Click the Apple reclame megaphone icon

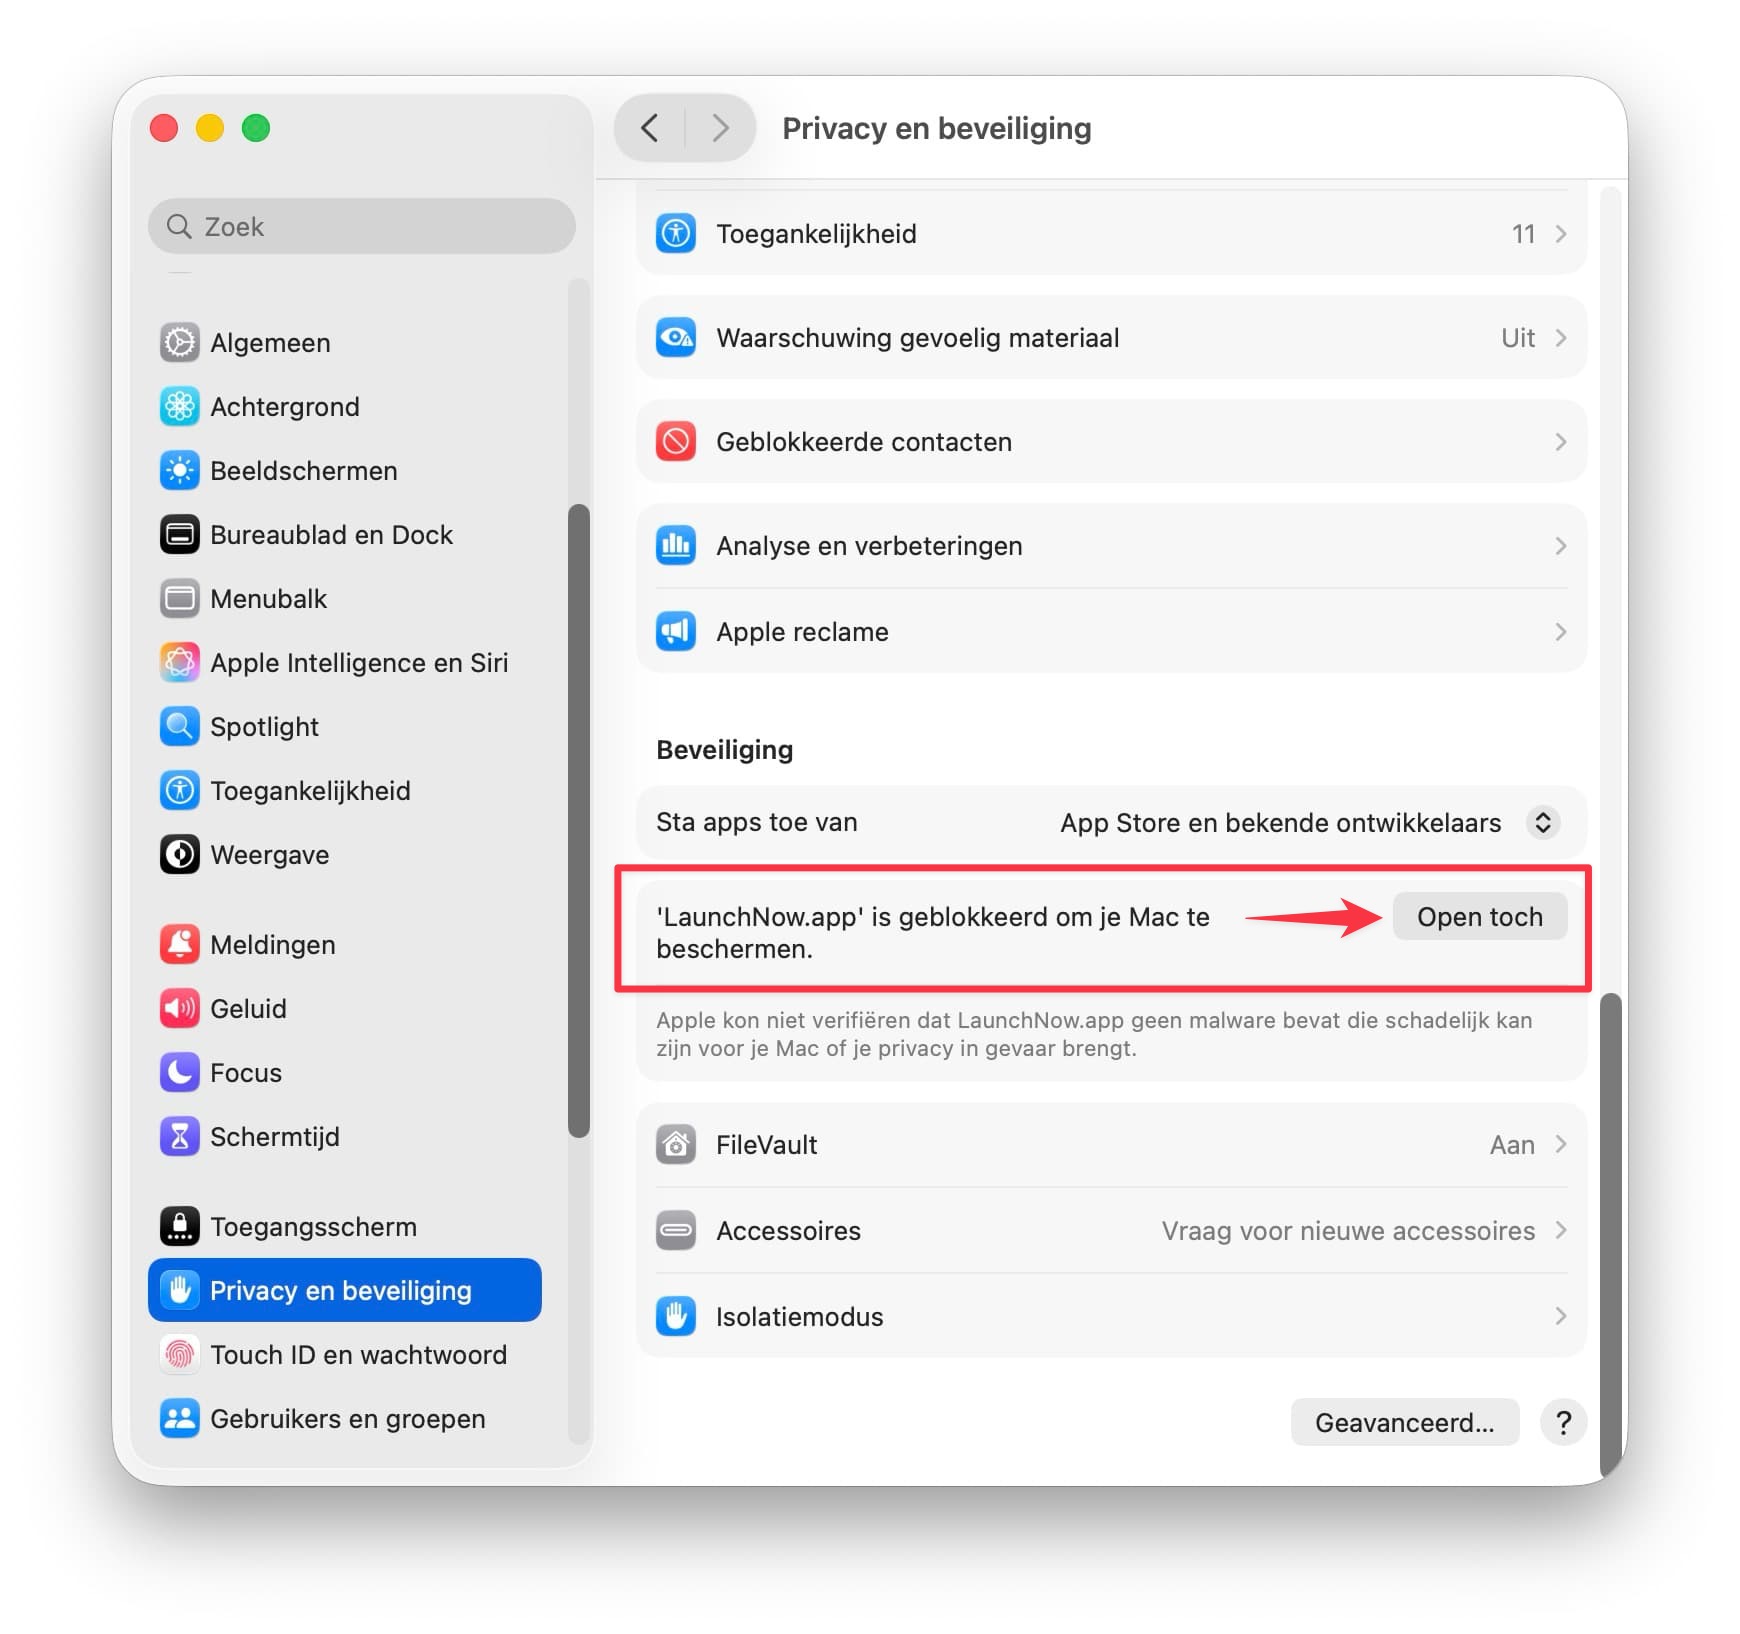676,632
